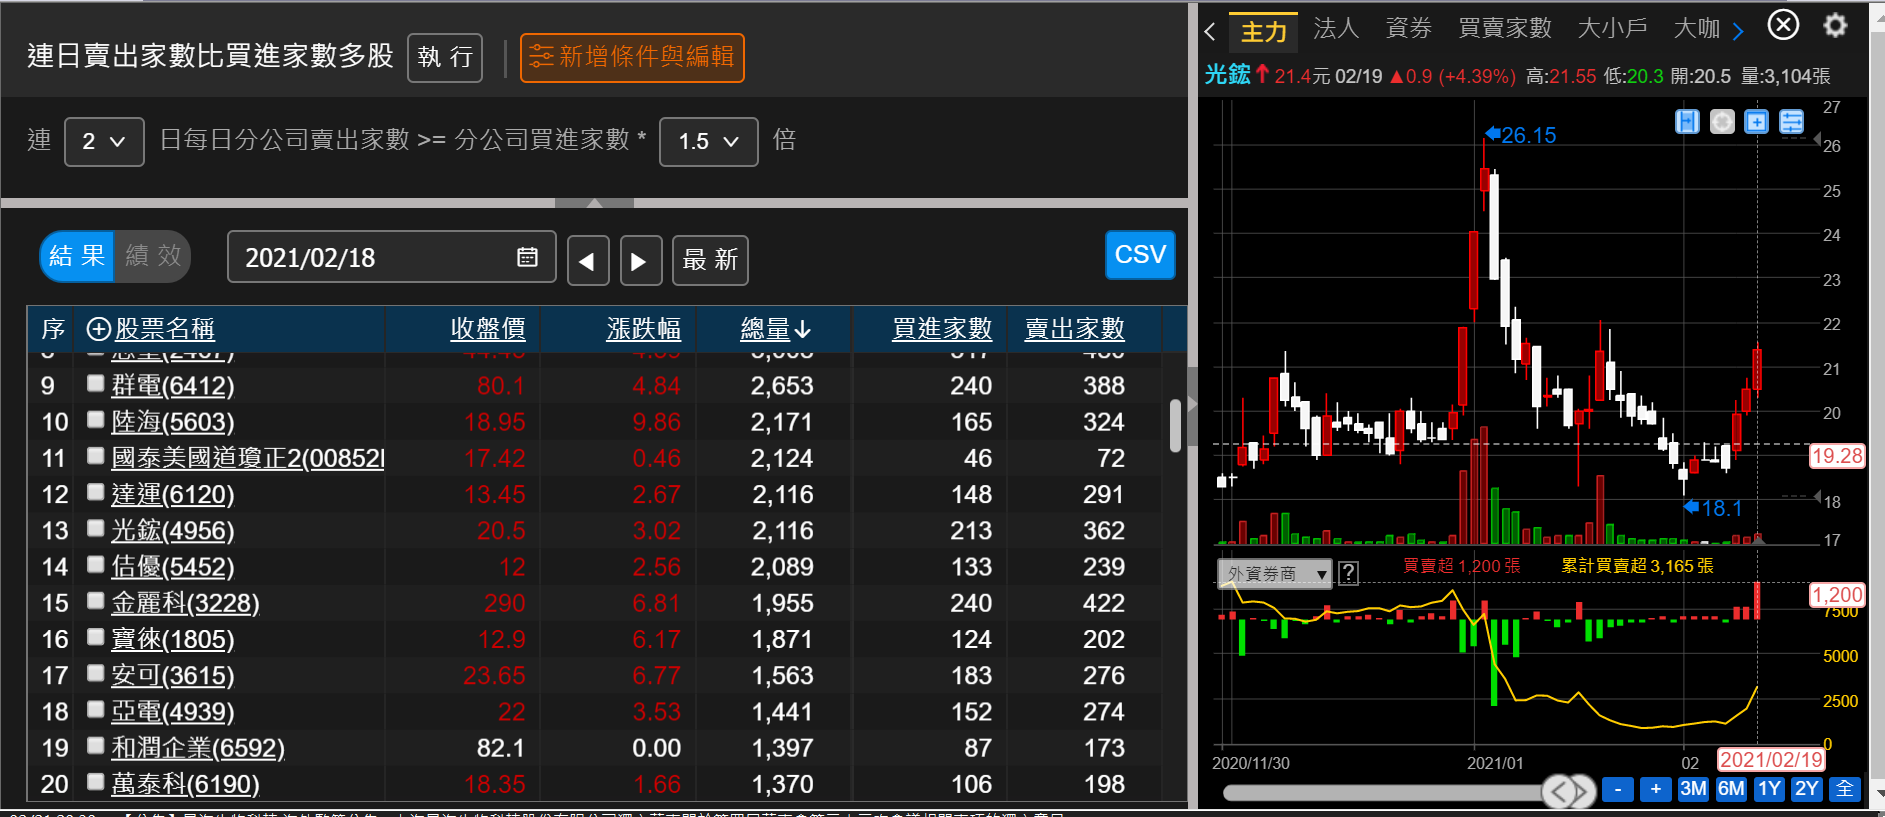Open the calendar date picker icon
1885x817 pixels.
[x=527, y=257]
